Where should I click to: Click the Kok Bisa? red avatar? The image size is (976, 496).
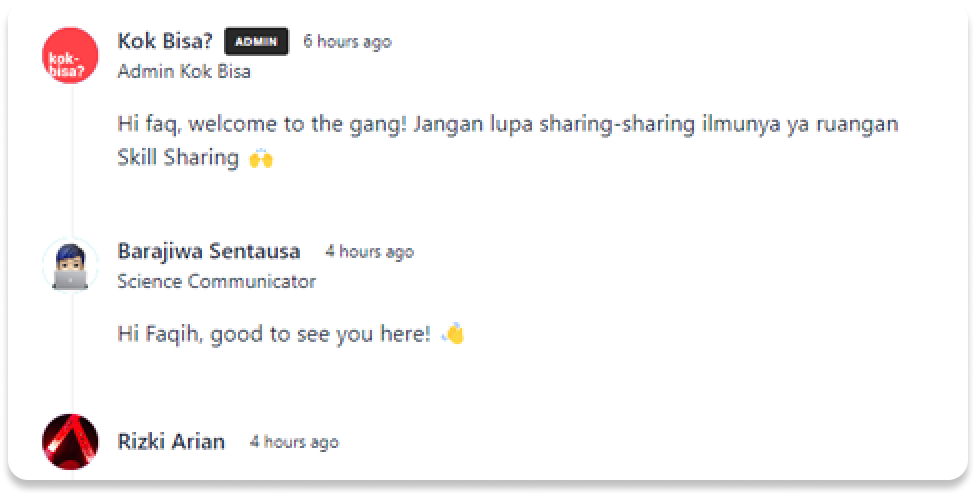[x=70, y=56]
